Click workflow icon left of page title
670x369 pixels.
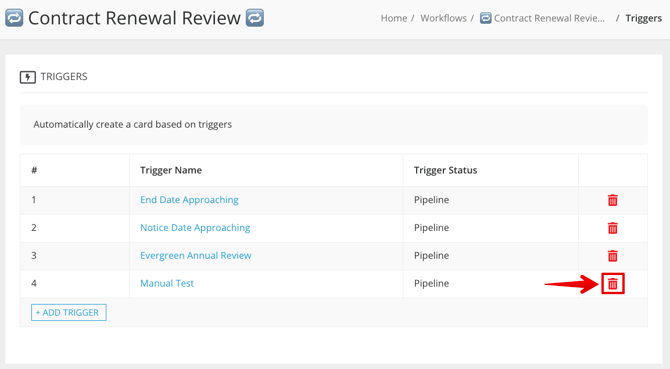click(14, 18)
